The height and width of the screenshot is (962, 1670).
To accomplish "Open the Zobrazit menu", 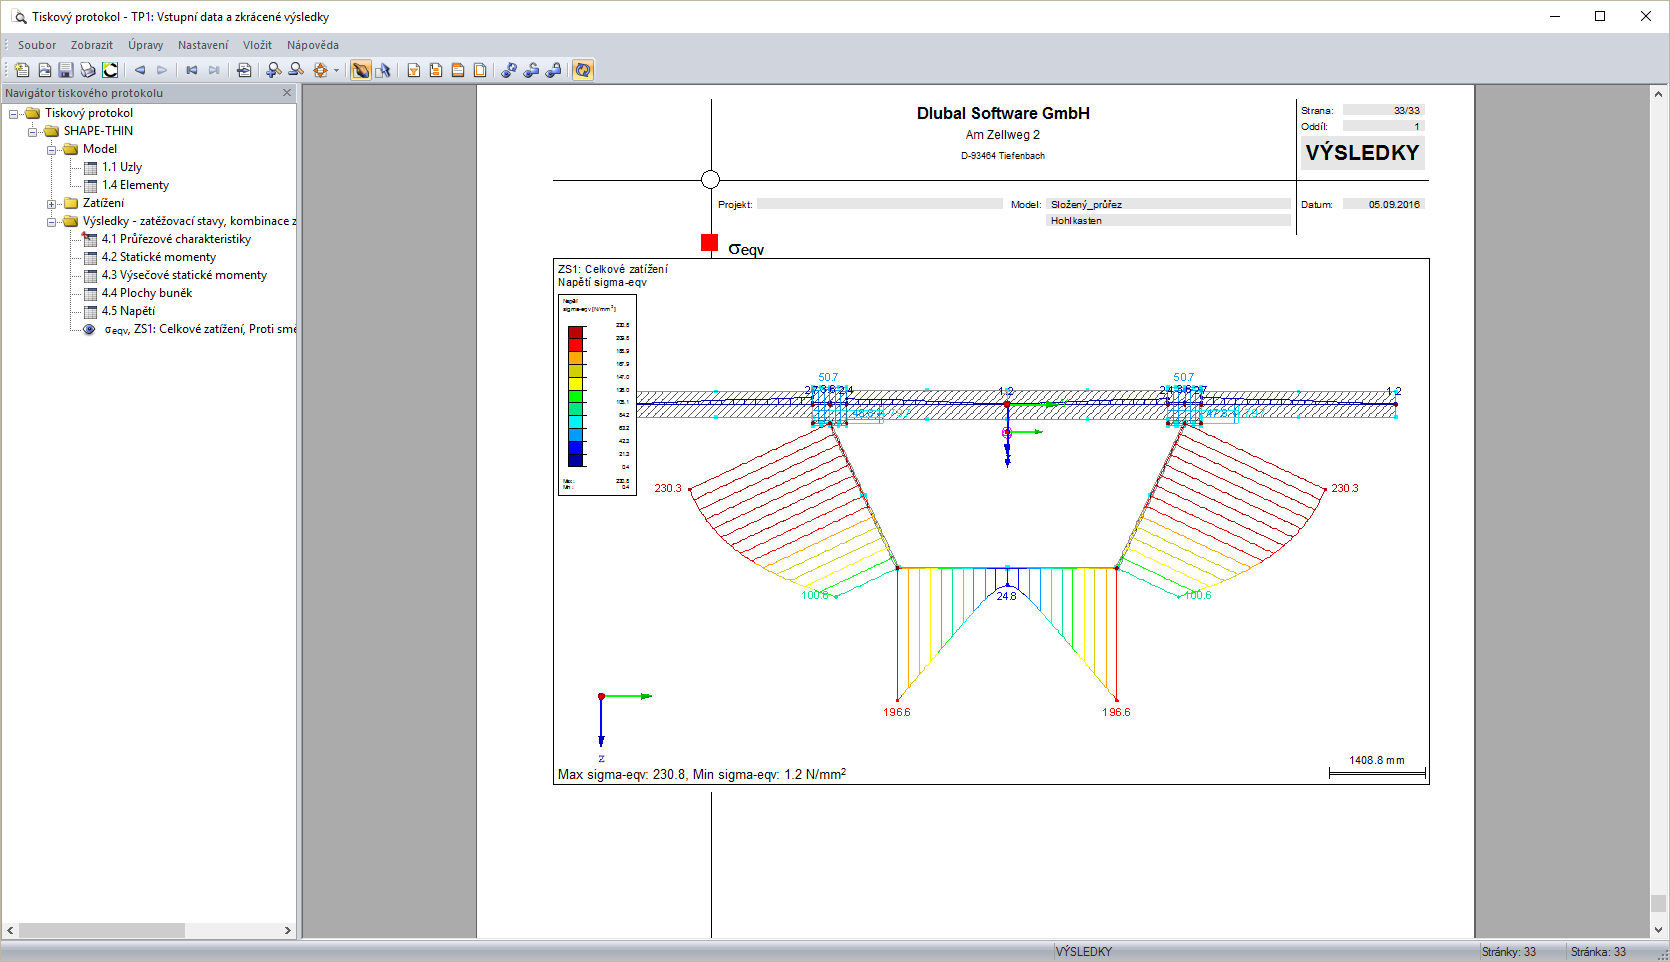I will [92, 45].
